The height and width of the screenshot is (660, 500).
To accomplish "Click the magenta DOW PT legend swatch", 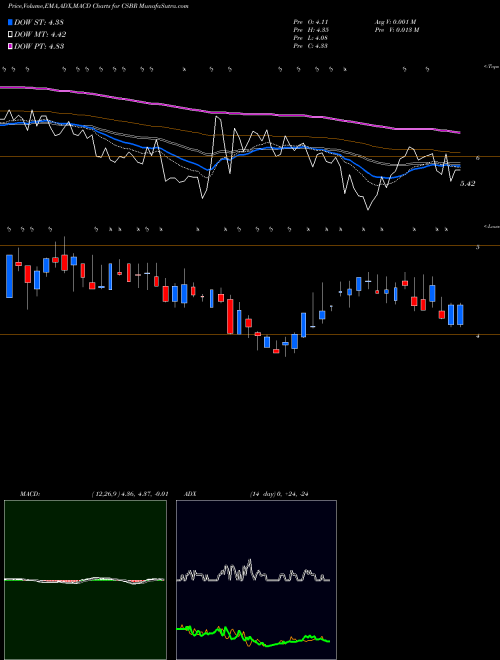I will [11, 46].
